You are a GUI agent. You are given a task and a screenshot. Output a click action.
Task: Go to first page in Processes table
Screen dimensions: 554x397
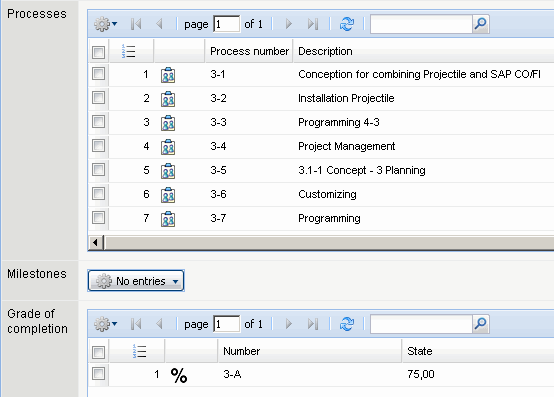(x=136, y=24)
